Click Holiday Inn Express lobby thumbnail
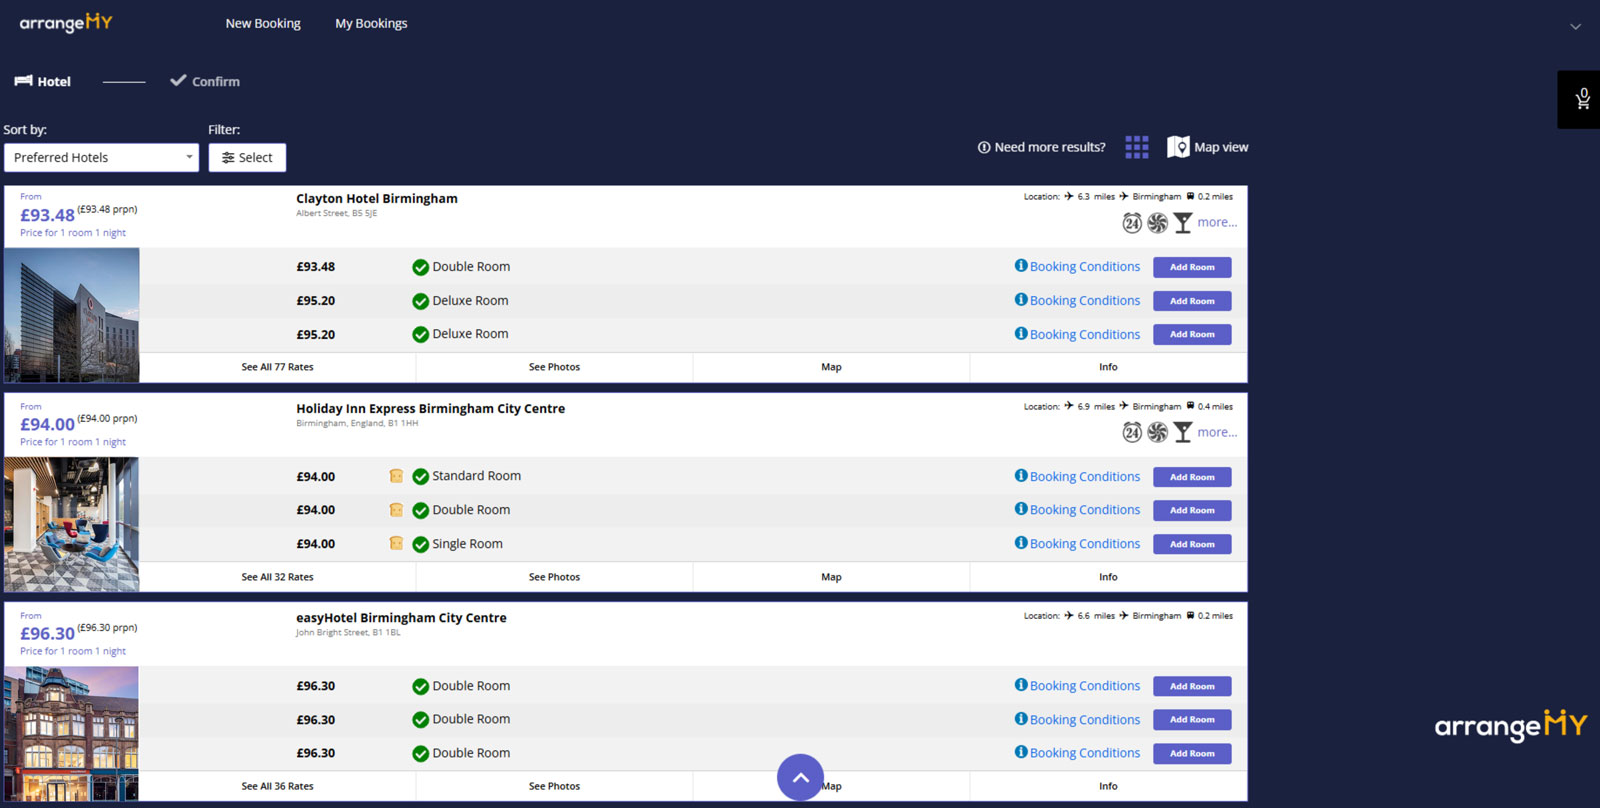The image size is (1600, 808). [72, 525]
